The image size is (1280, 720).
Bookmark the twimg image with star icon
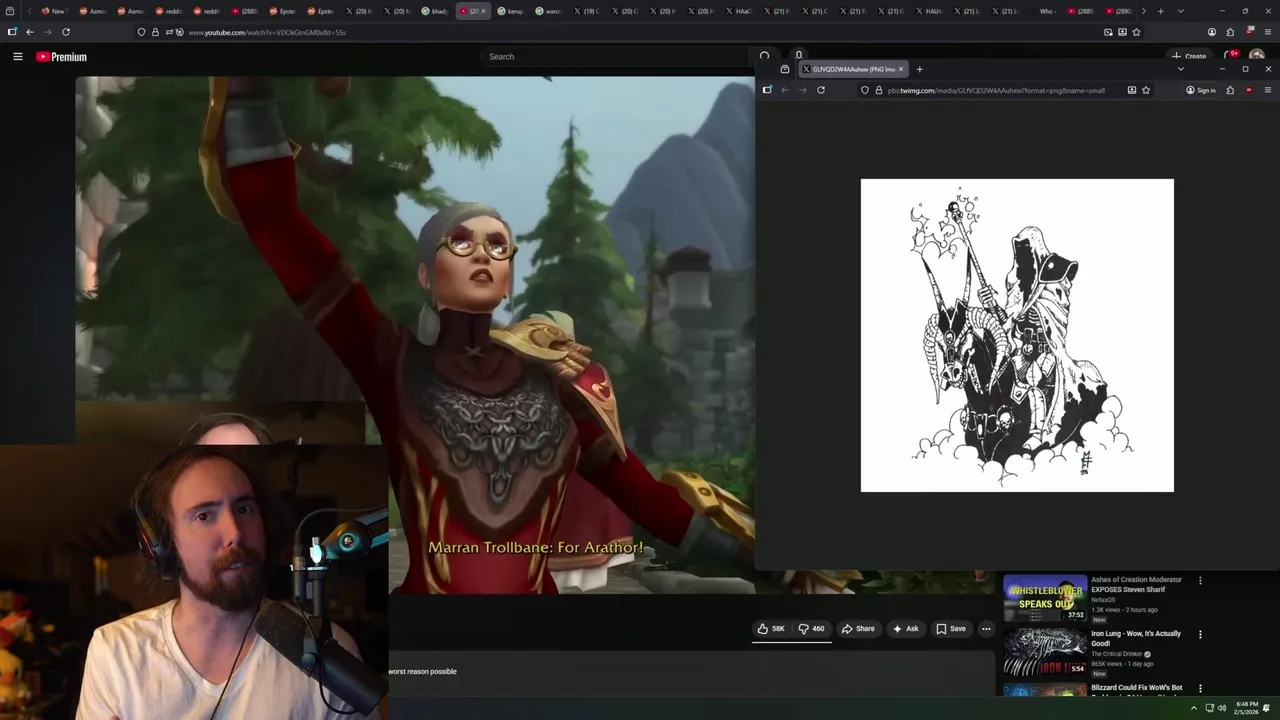click(x=1146, y=90)
